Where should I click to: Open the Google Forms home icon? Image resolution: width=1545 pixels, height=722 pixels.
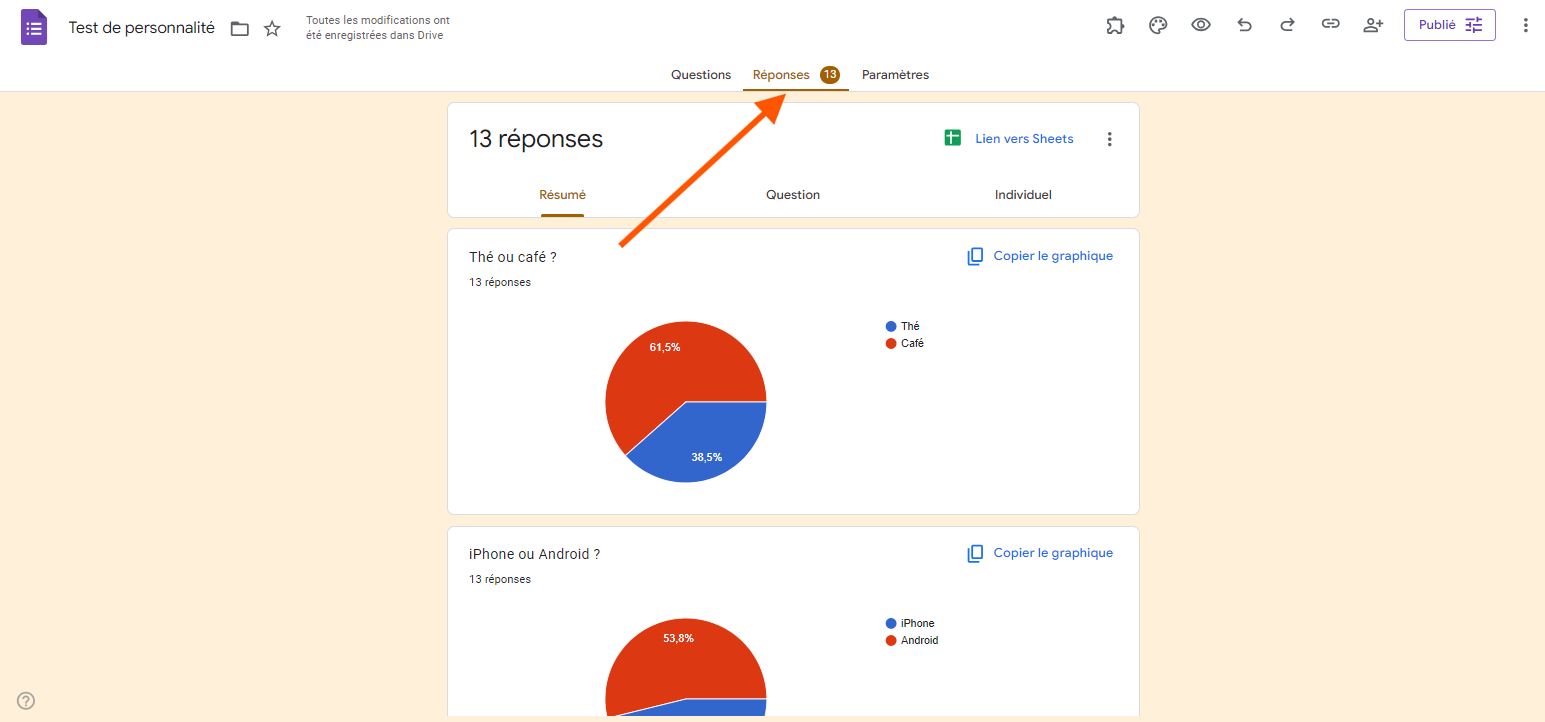33,26
